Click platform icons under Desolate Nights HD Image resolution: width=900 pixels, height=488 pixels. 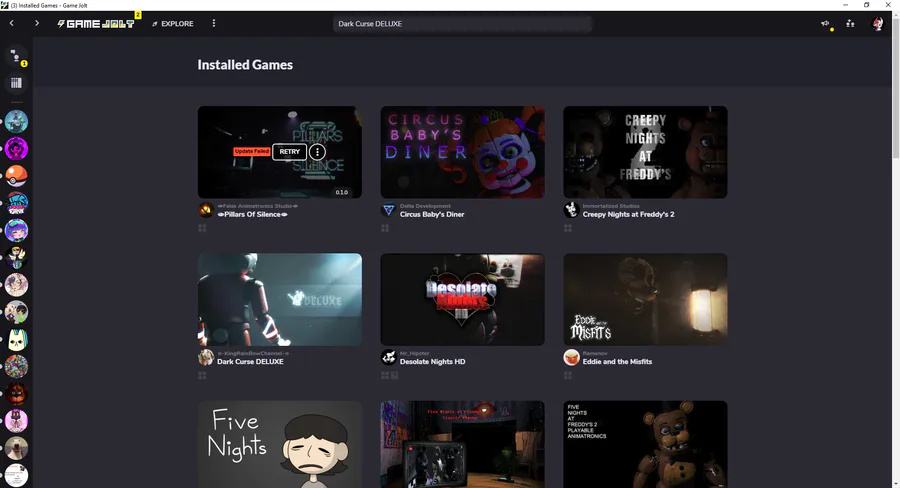coord(390,375)
